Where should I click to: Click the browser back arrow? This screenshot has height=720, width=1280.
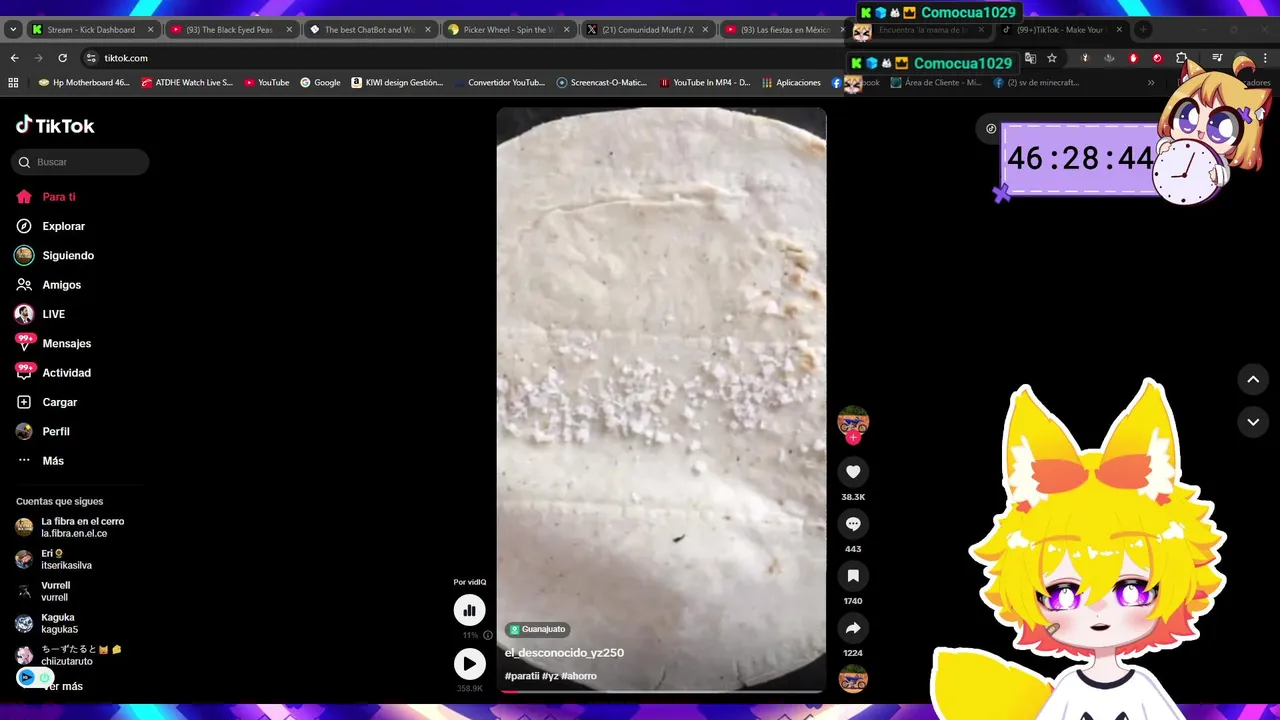pos(14,58)
